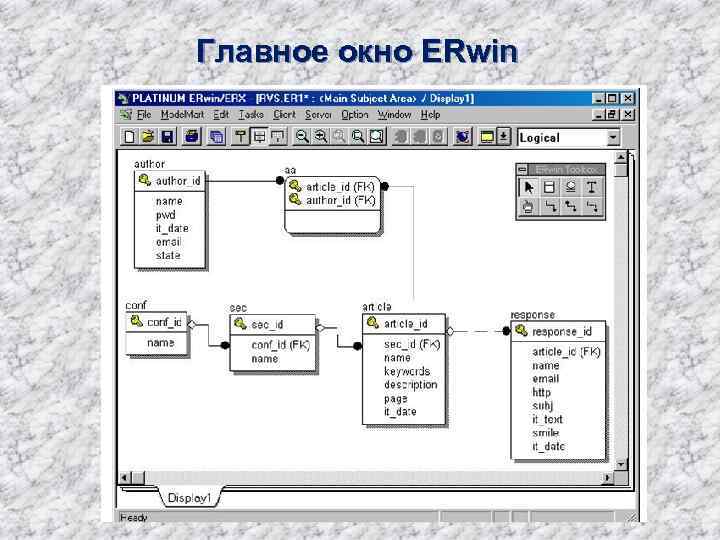Click the zoom in magnifier icon
This screenshot has width=720, height=540.
point(321,137)
